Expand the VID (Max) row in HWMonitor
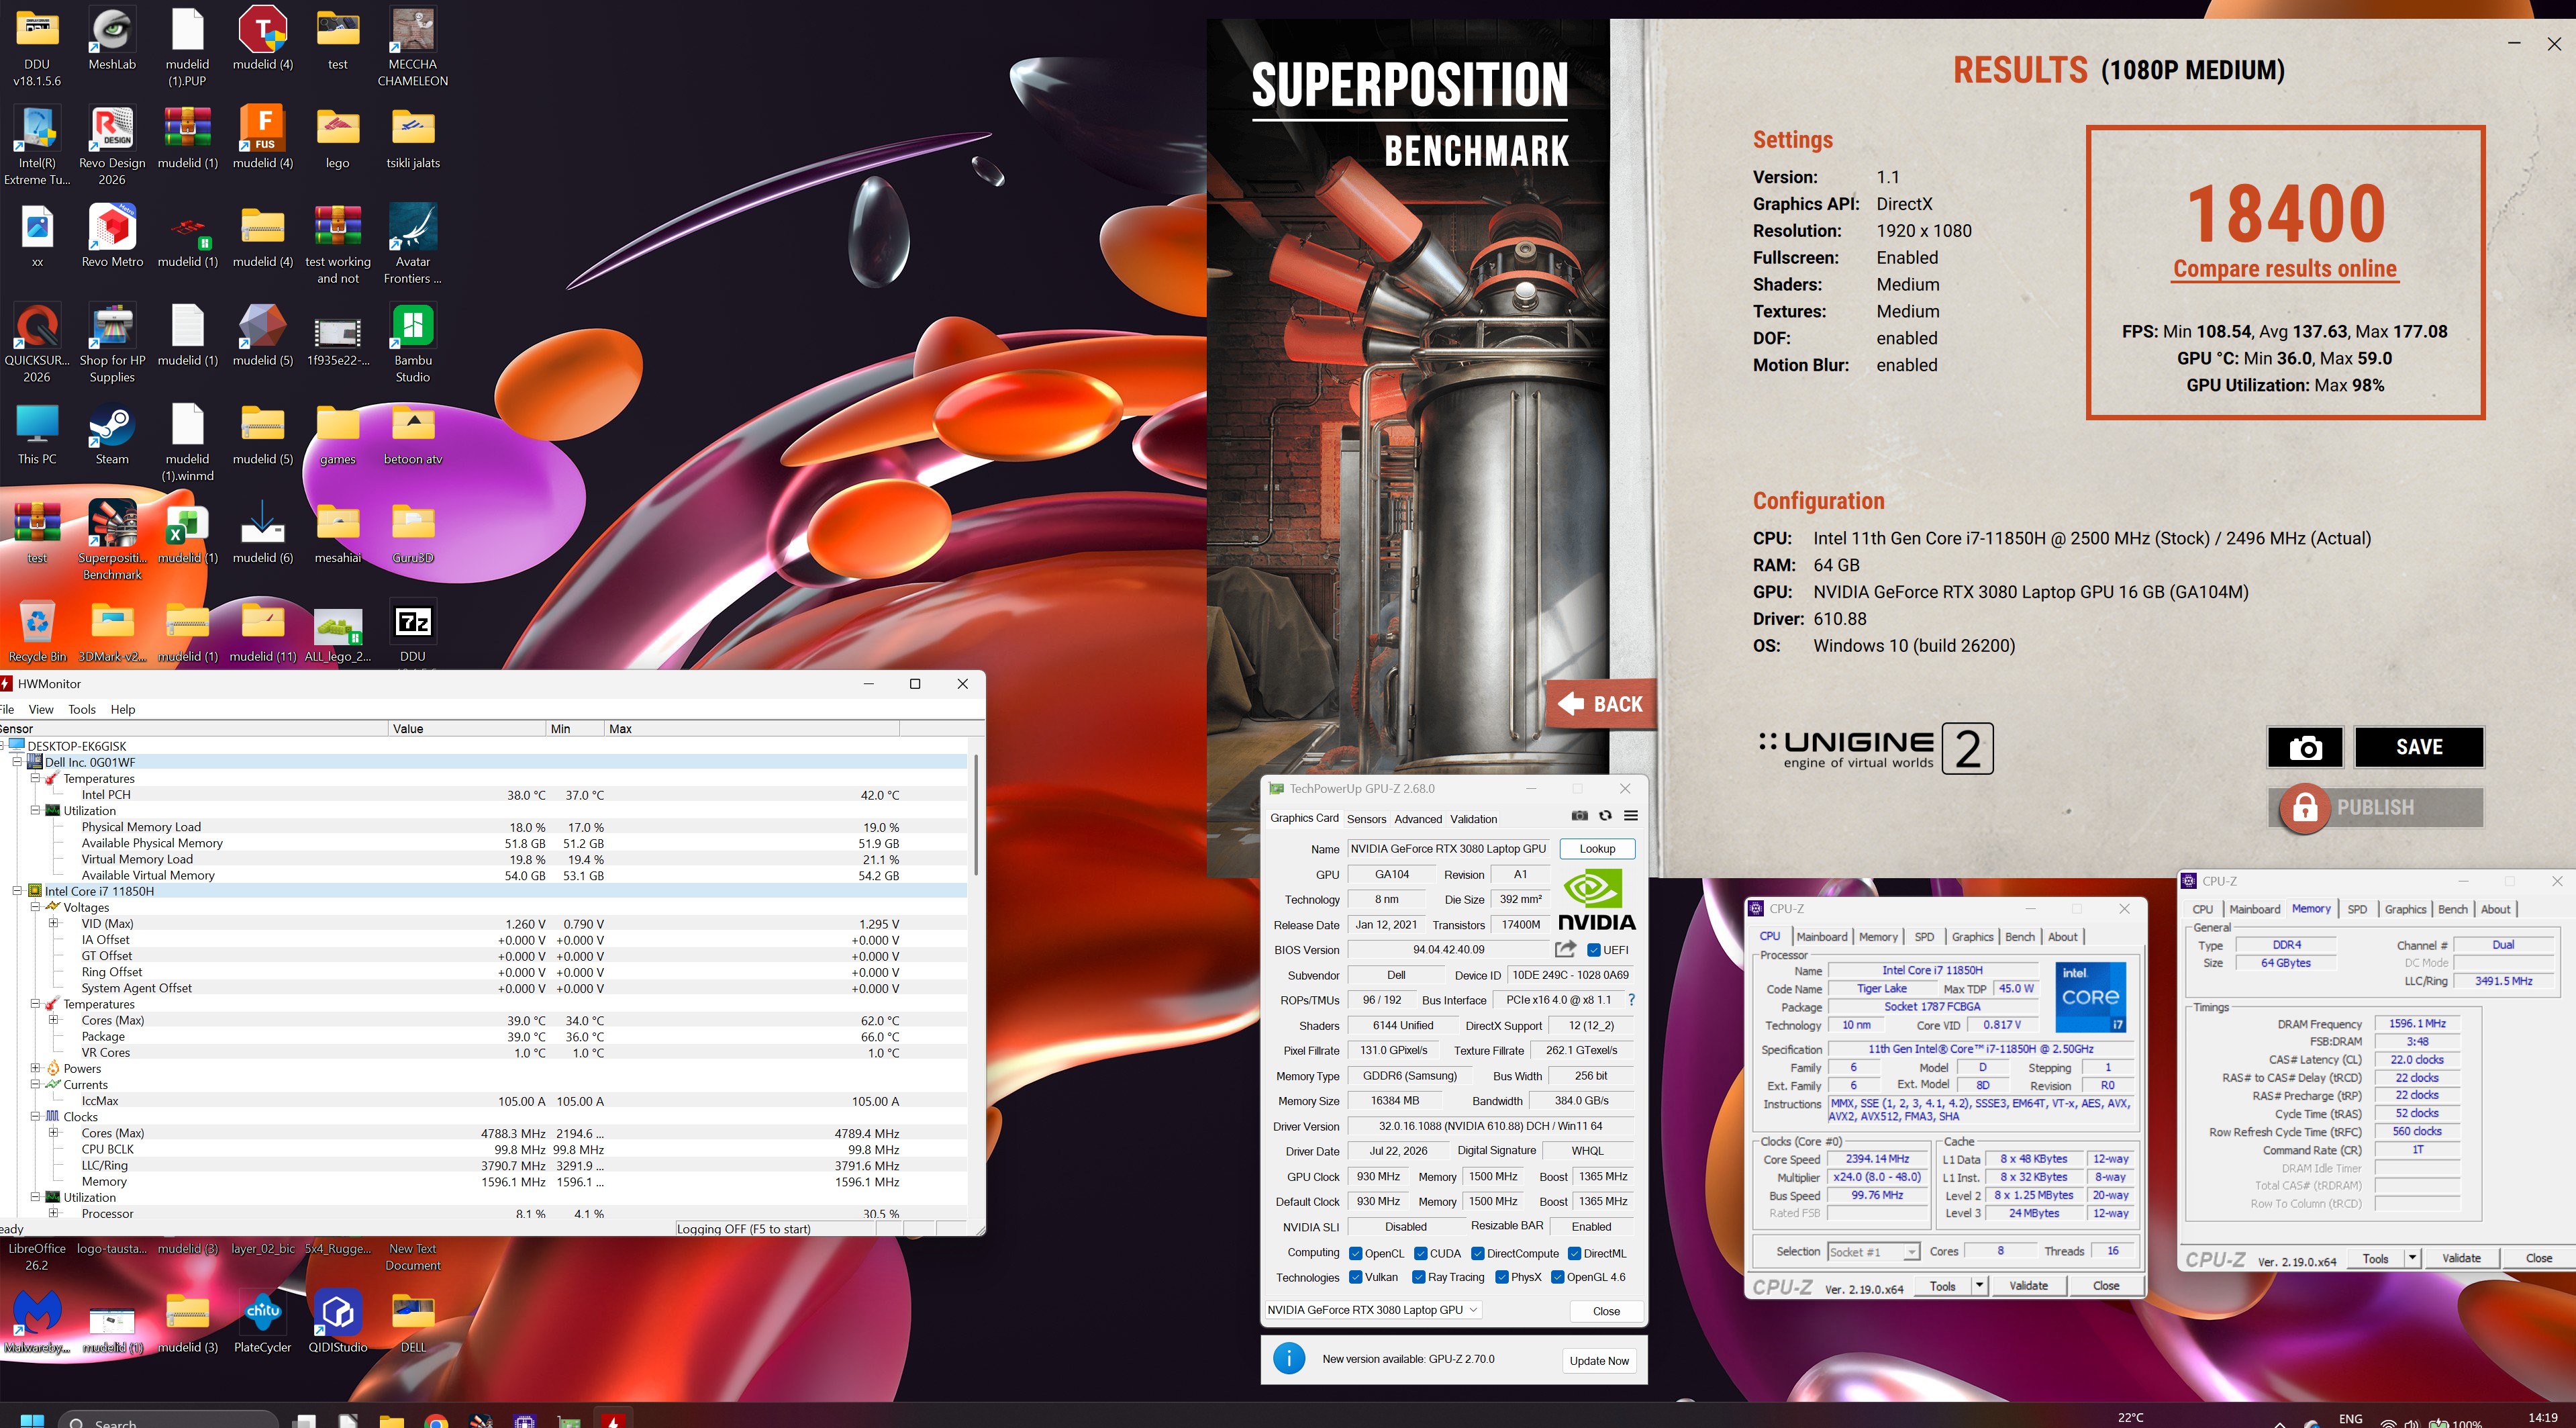This screenshot has width=2576, height=1428. point(54,923)
